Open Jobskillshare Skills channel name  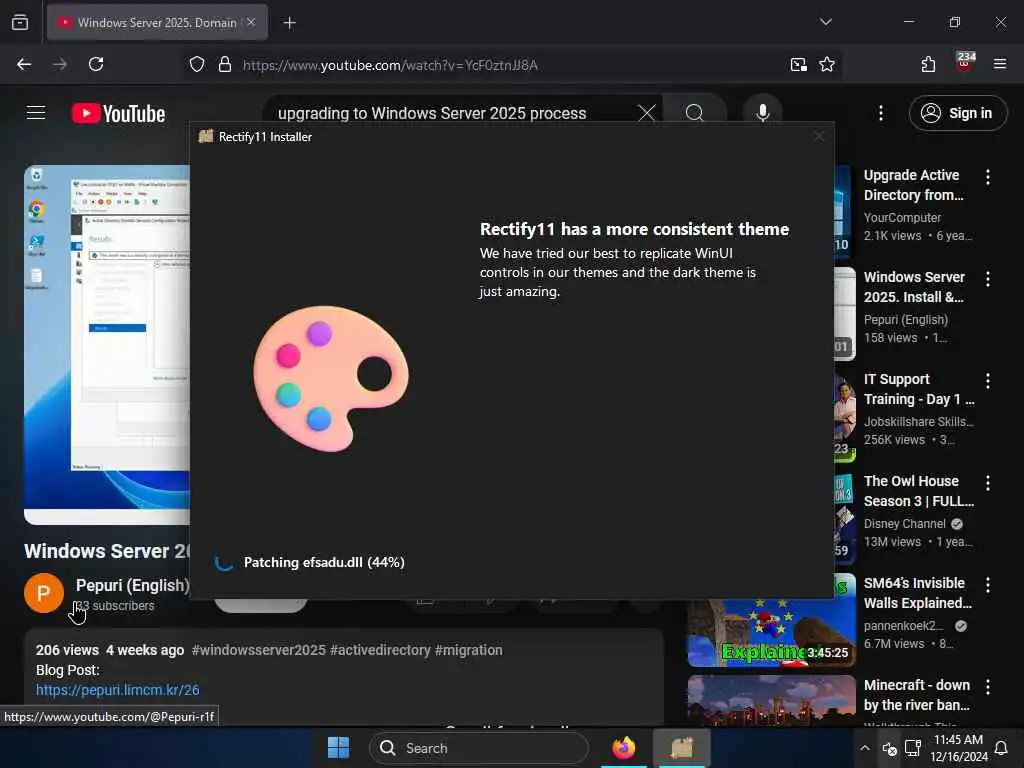pyautogui.click(x=918, y=422)
